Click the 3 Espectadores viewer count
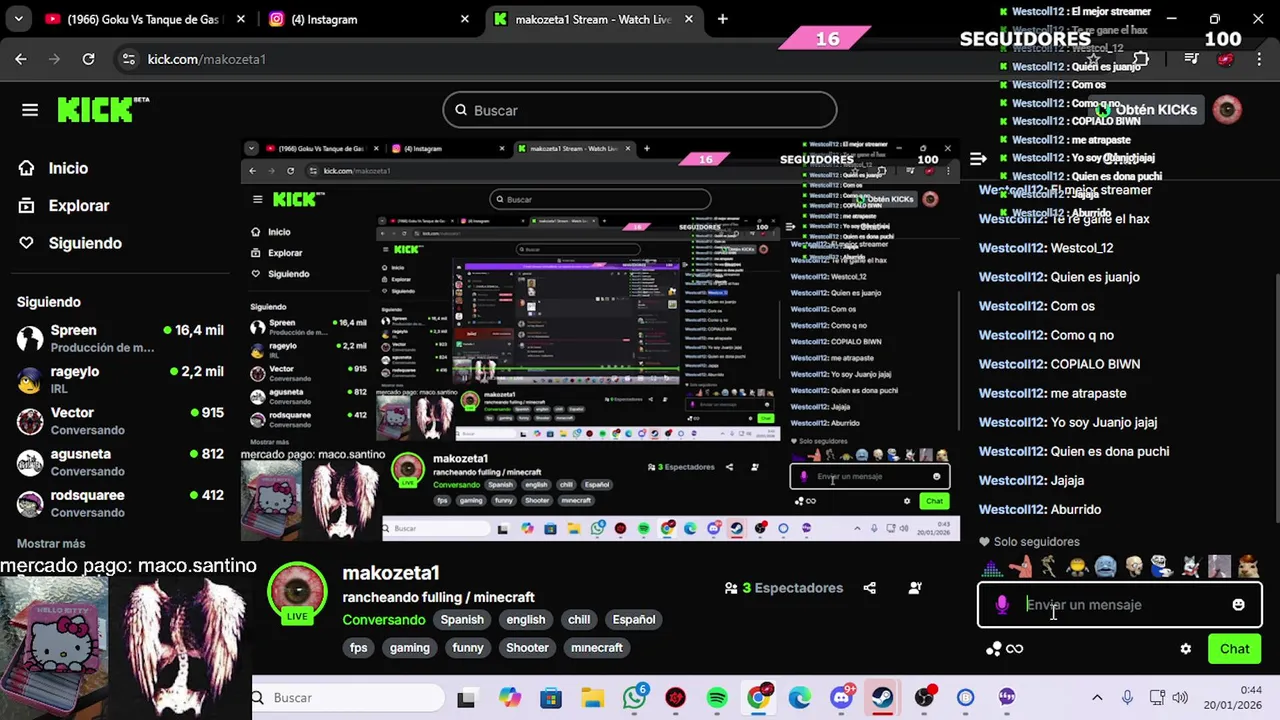 coord(784,588)
